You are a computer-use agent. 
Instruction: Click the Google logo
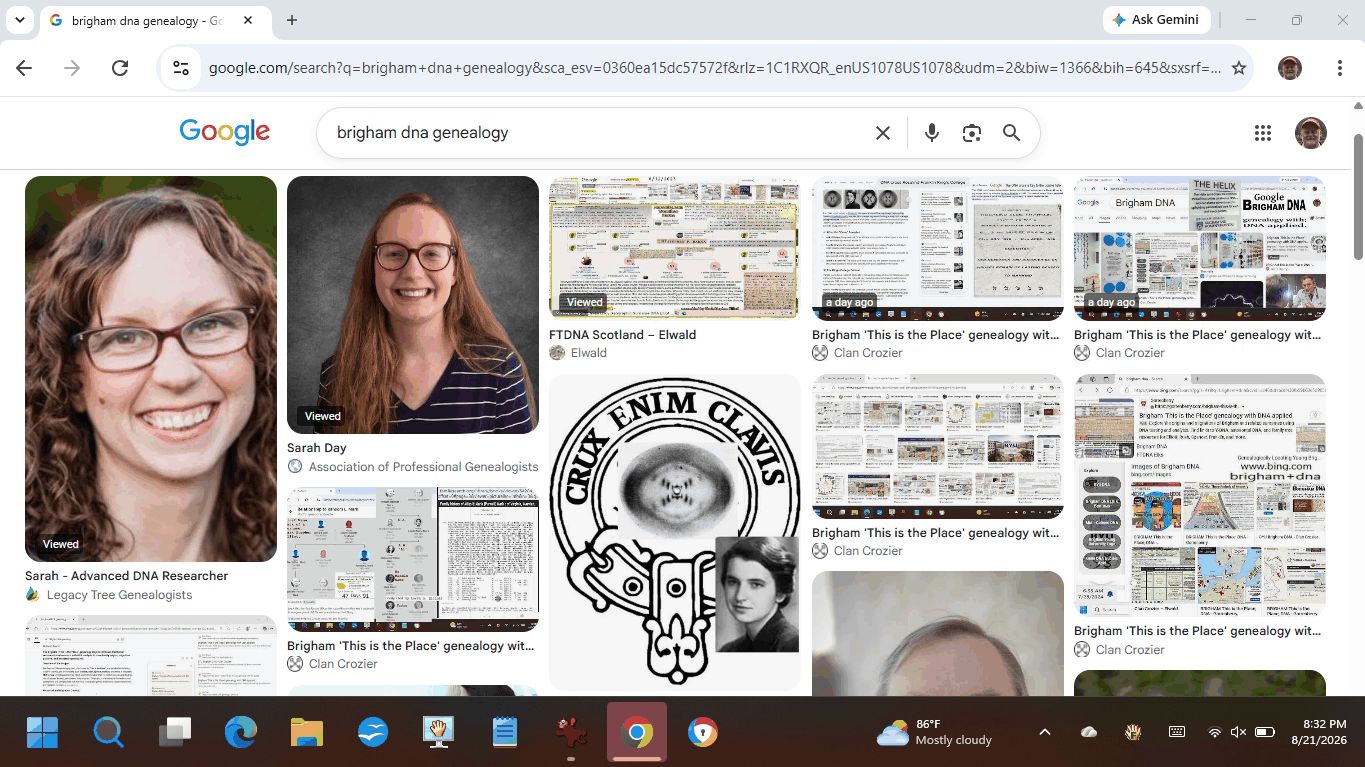tap(225, 132)
